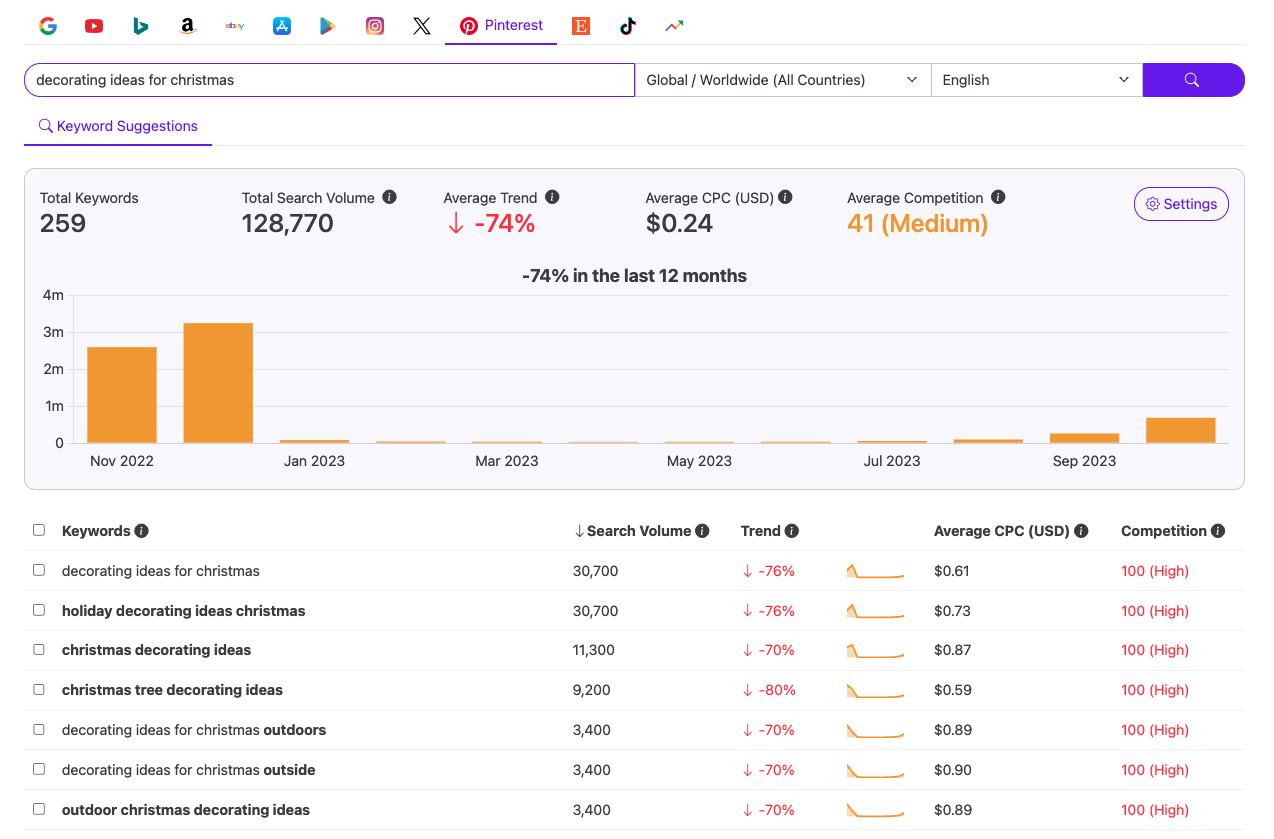Image resolution: width=1274 pixels, height=839 pixels.
Task: Click the Dec 2022 orange chart bar
Action: (x=218, y=383)
